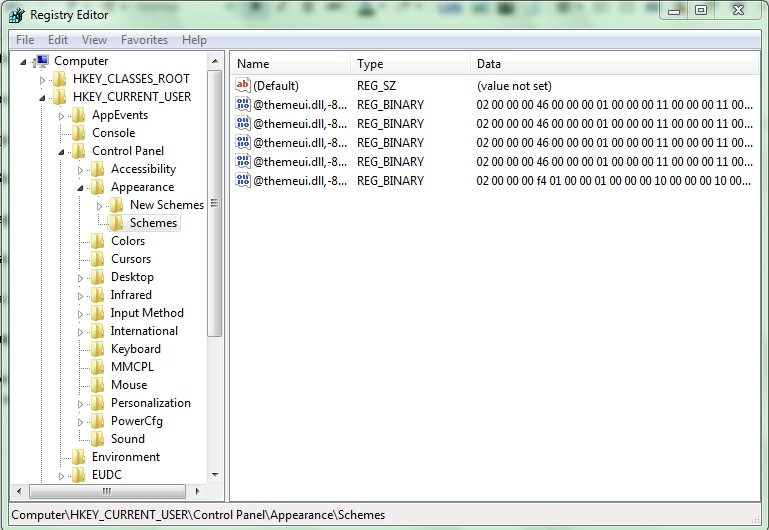The height and width of the screenshot is (530, 769).
Task: Click the Mouse folder icon
Action: click(x=98, y=385)
